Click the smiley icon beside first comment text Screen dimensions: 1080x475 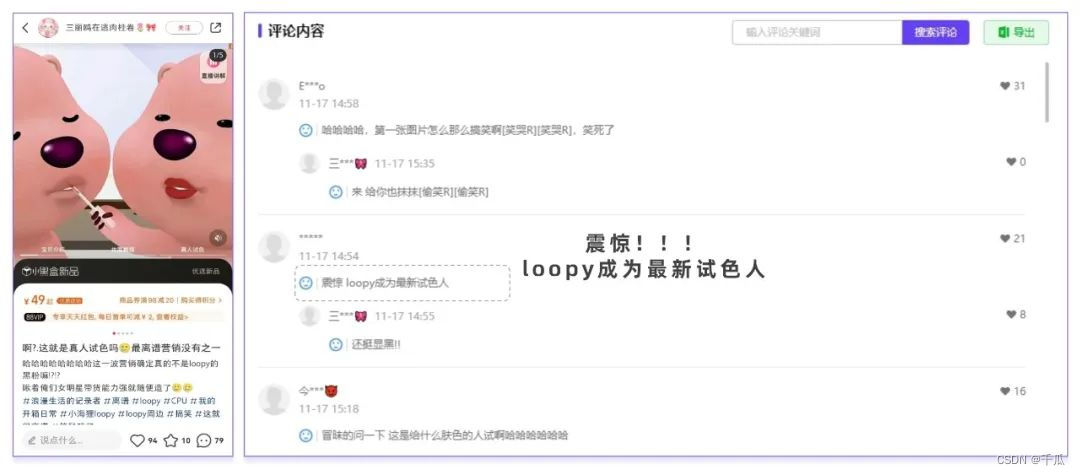[306, 130]
